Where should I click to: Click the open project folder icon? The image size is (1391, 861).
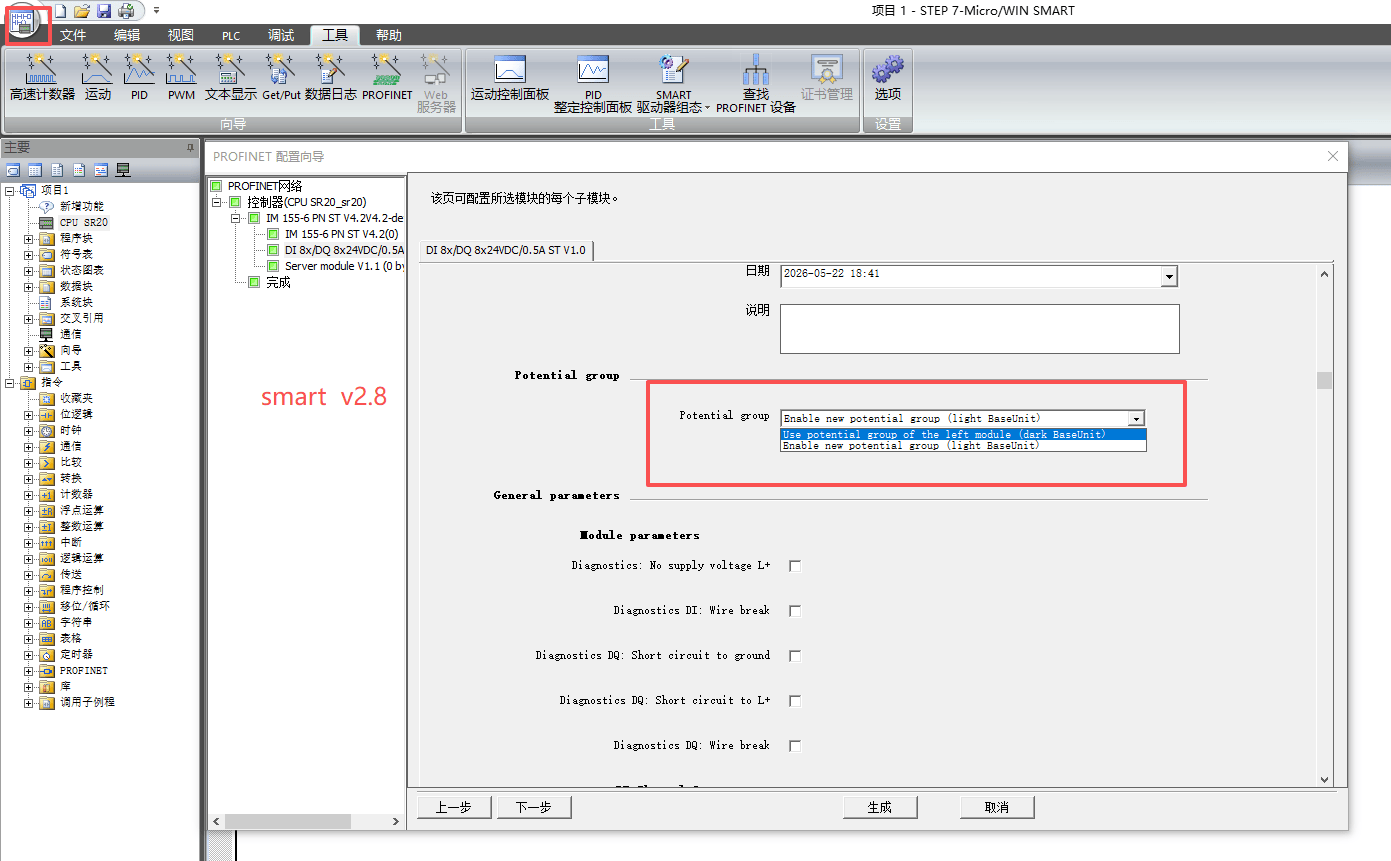82,11
